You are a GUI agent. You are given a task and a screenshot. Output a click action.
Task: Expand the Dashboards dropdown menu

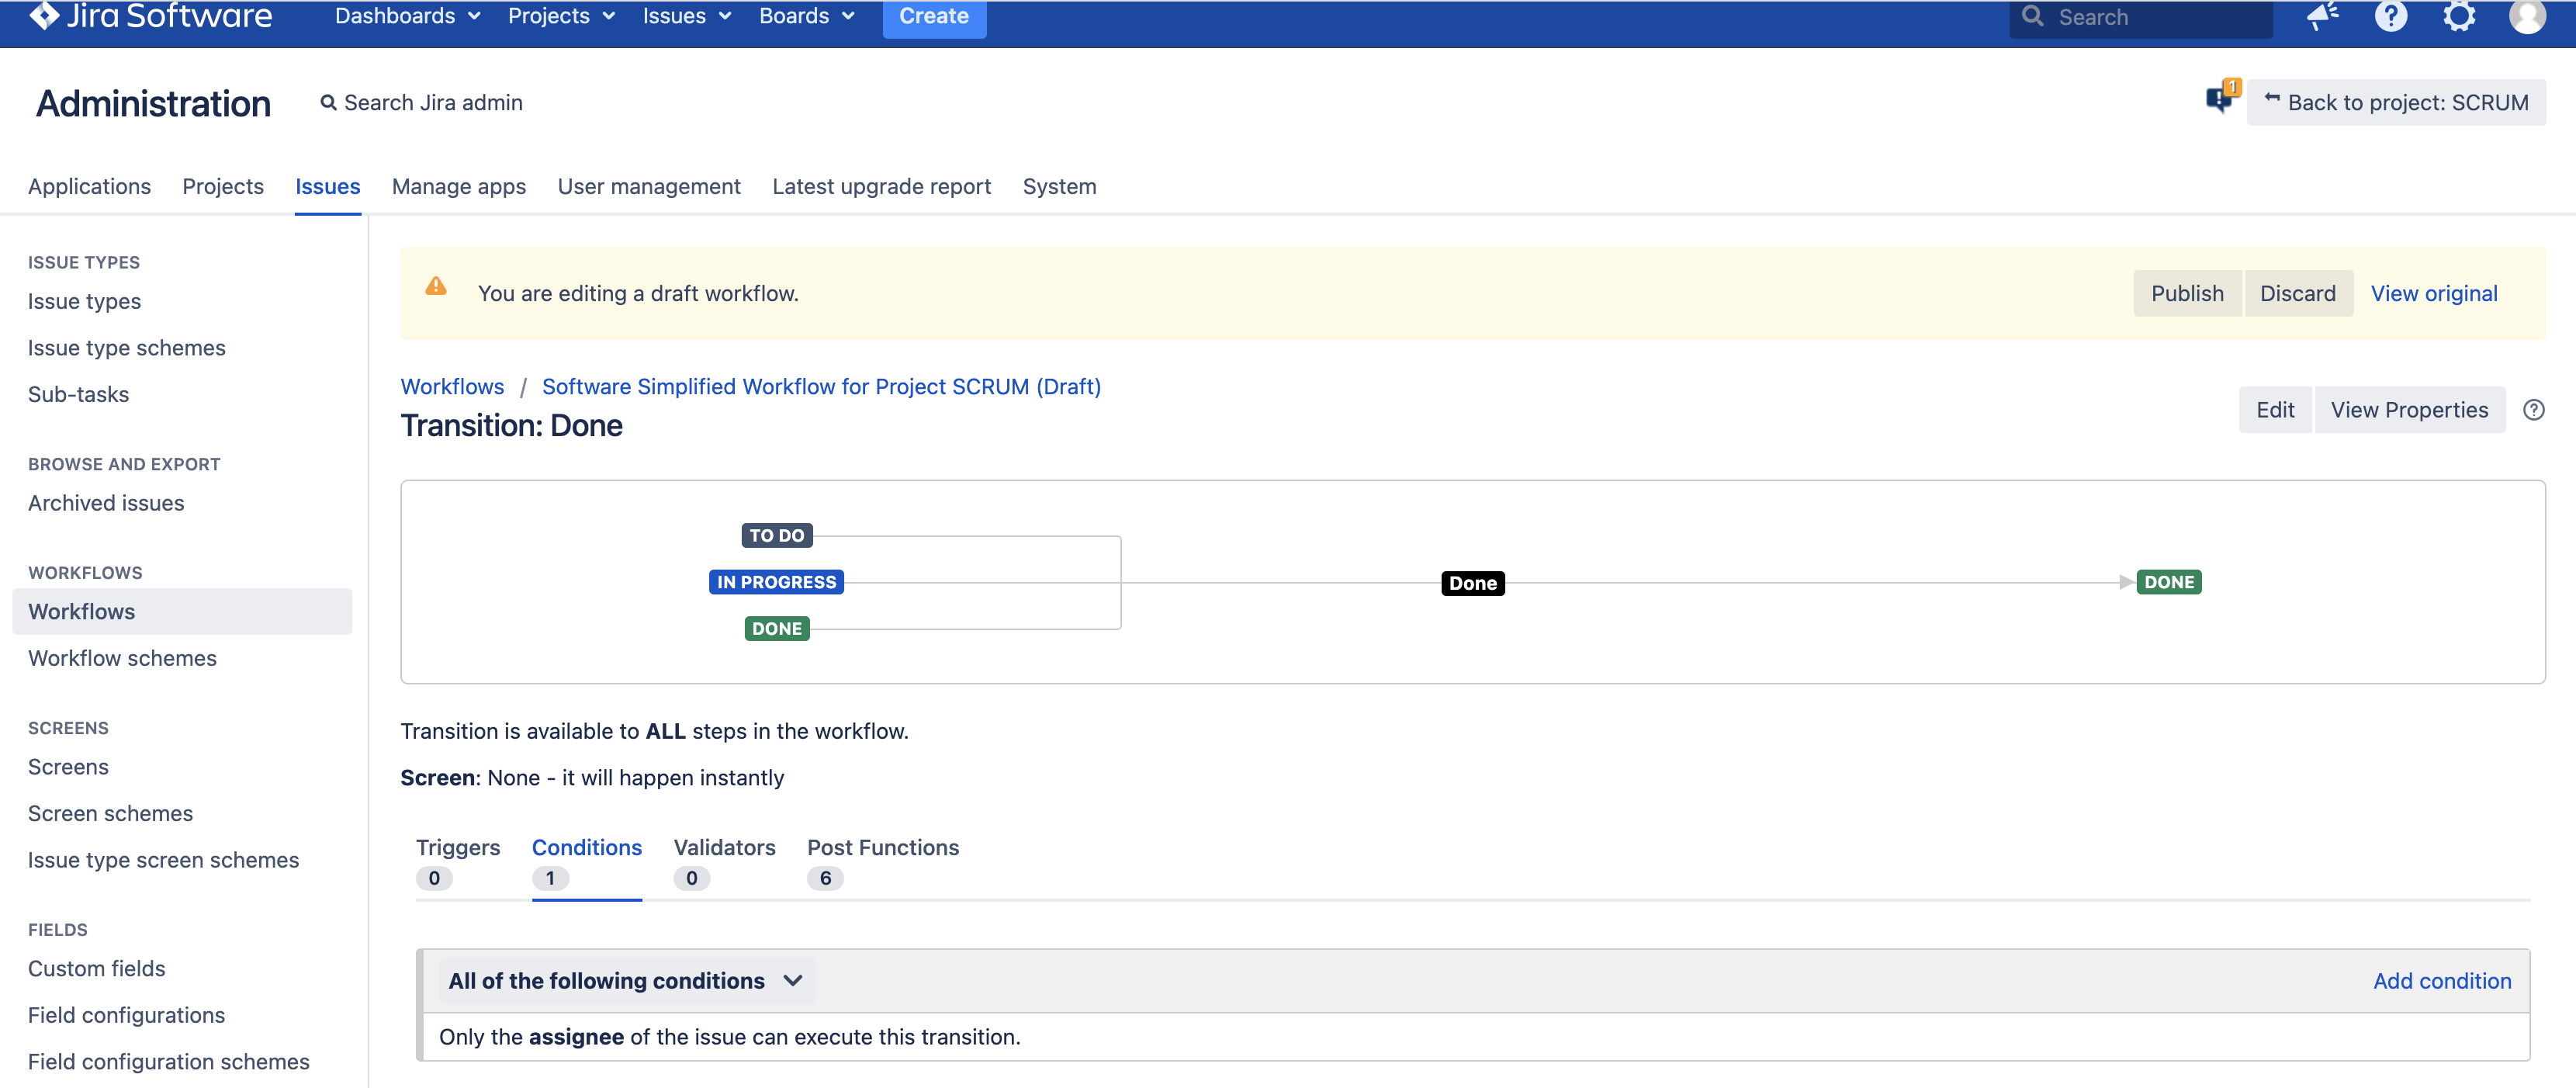(407, 16)
